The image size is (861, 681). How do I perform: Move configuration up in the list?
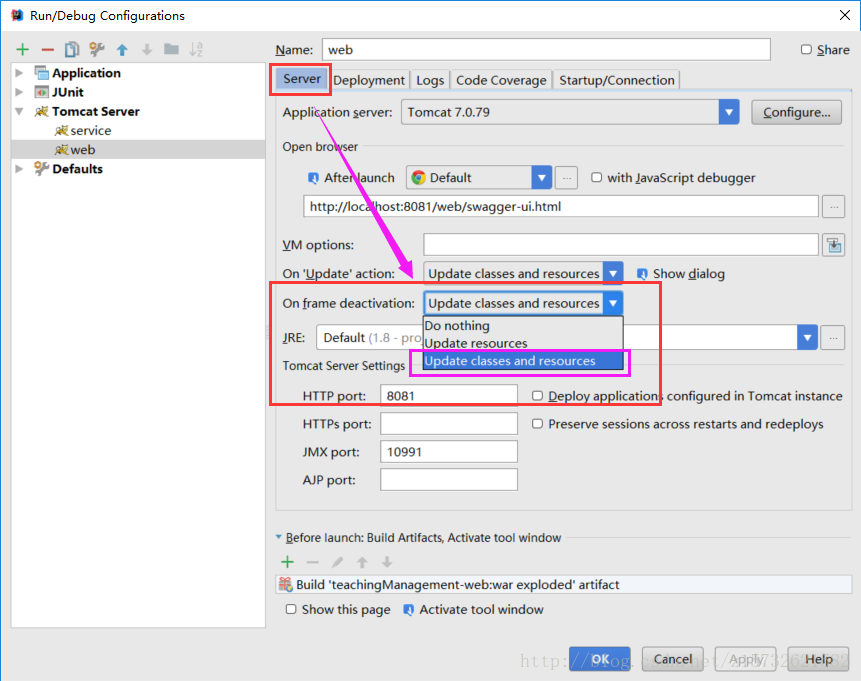pyautogui.click(x=122, y=50)
